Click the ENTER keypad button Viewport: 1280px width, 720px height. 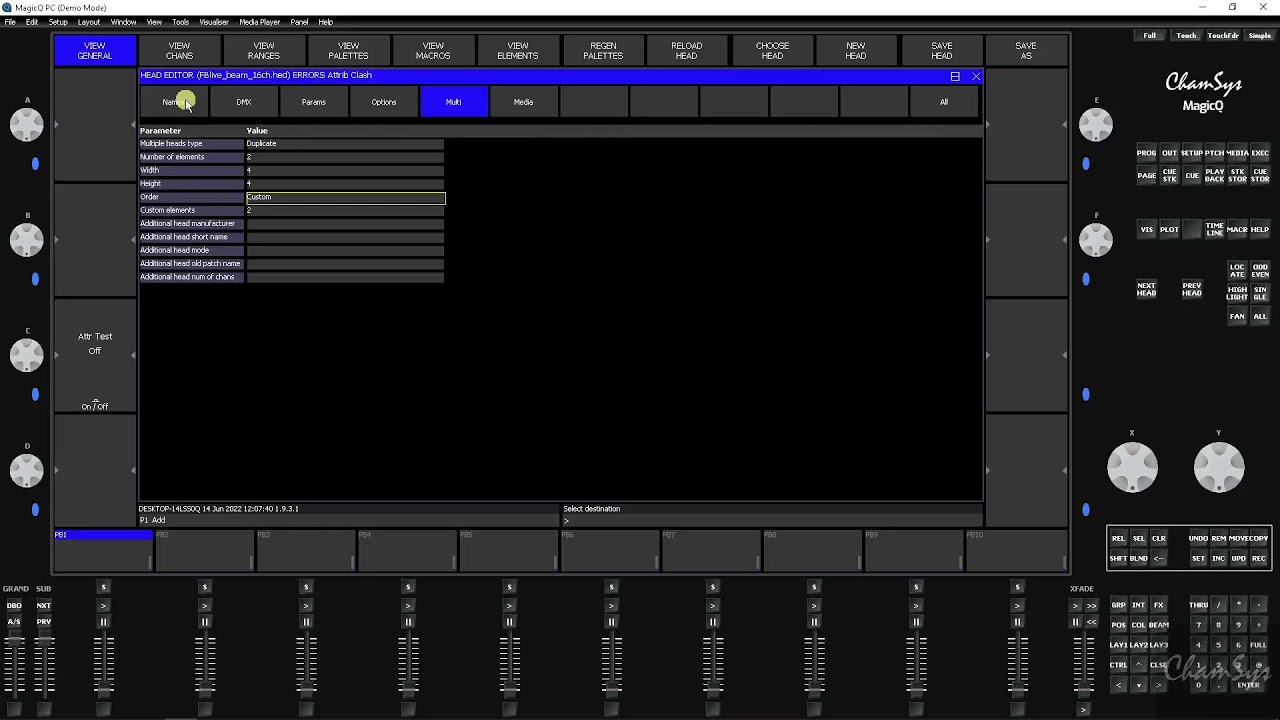click(1249, 685)
